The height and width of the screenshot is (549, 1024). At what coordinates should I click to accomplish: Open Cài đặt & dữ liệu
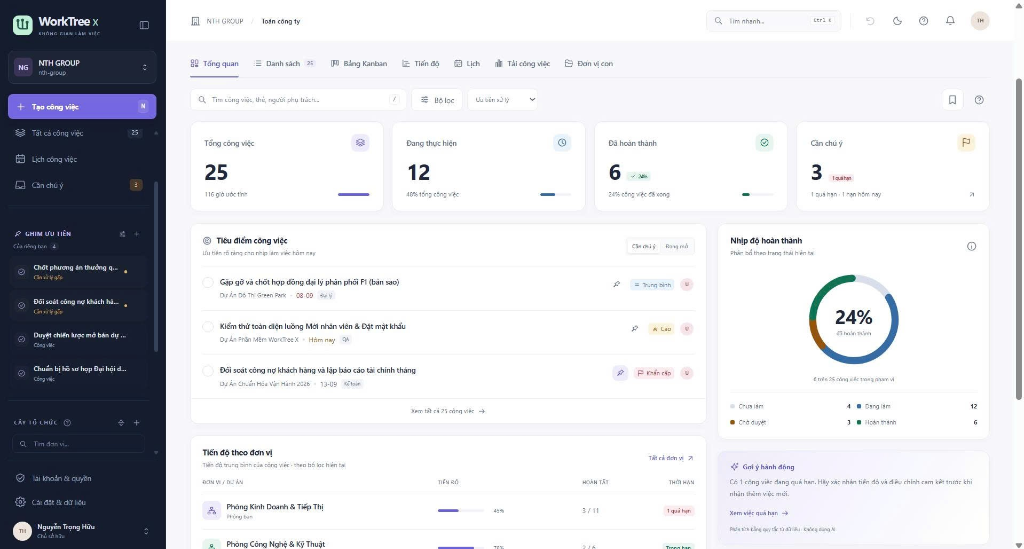(x=78, y=503)
